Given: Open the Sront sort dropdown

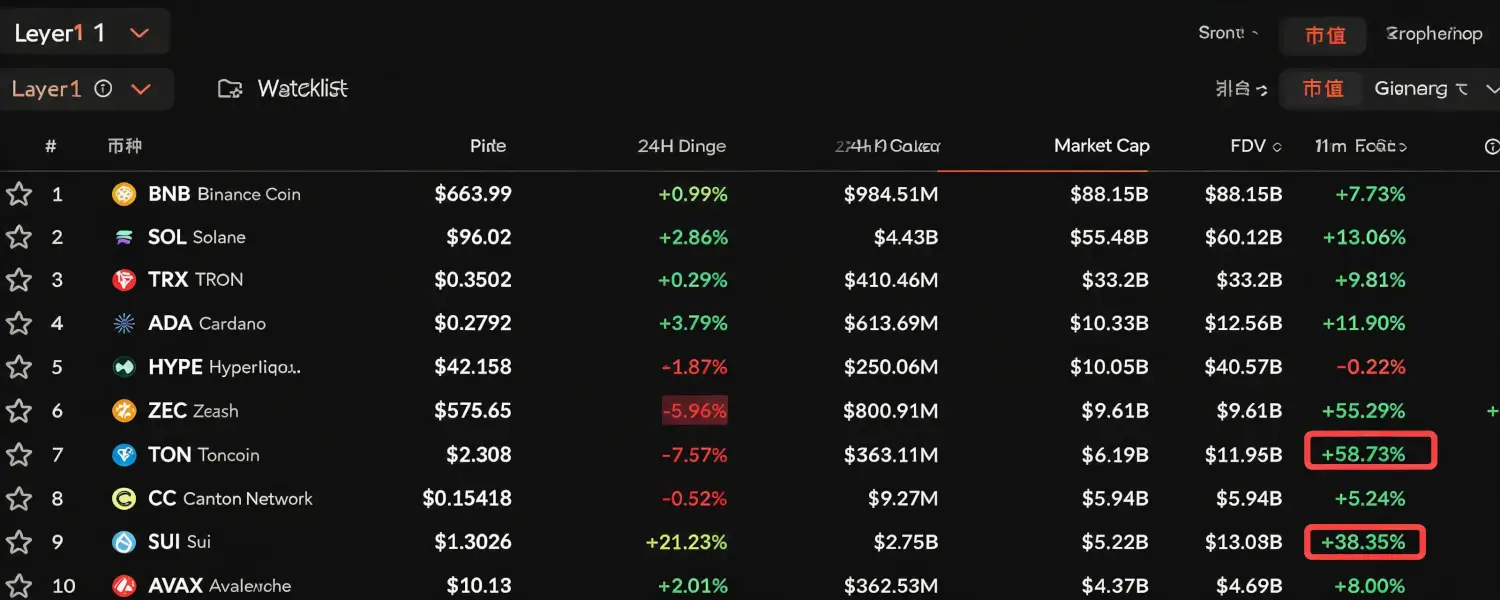Looking at the screenshot, I should click(1229, 33).
